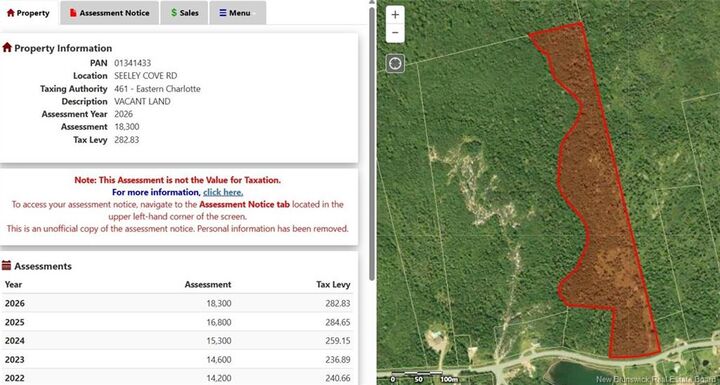Click the bold 'Assessment Notice tab' text in the note
Viewport: 720px width, 385px height.
click(x=244, y=204)
